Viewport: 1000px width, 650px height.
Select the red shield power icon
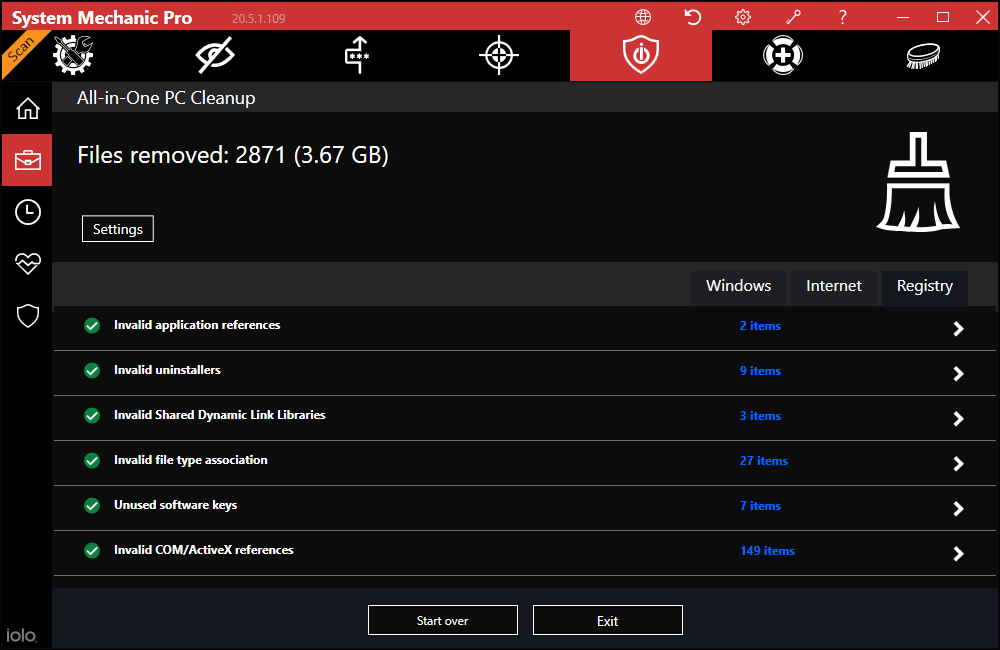641,55
